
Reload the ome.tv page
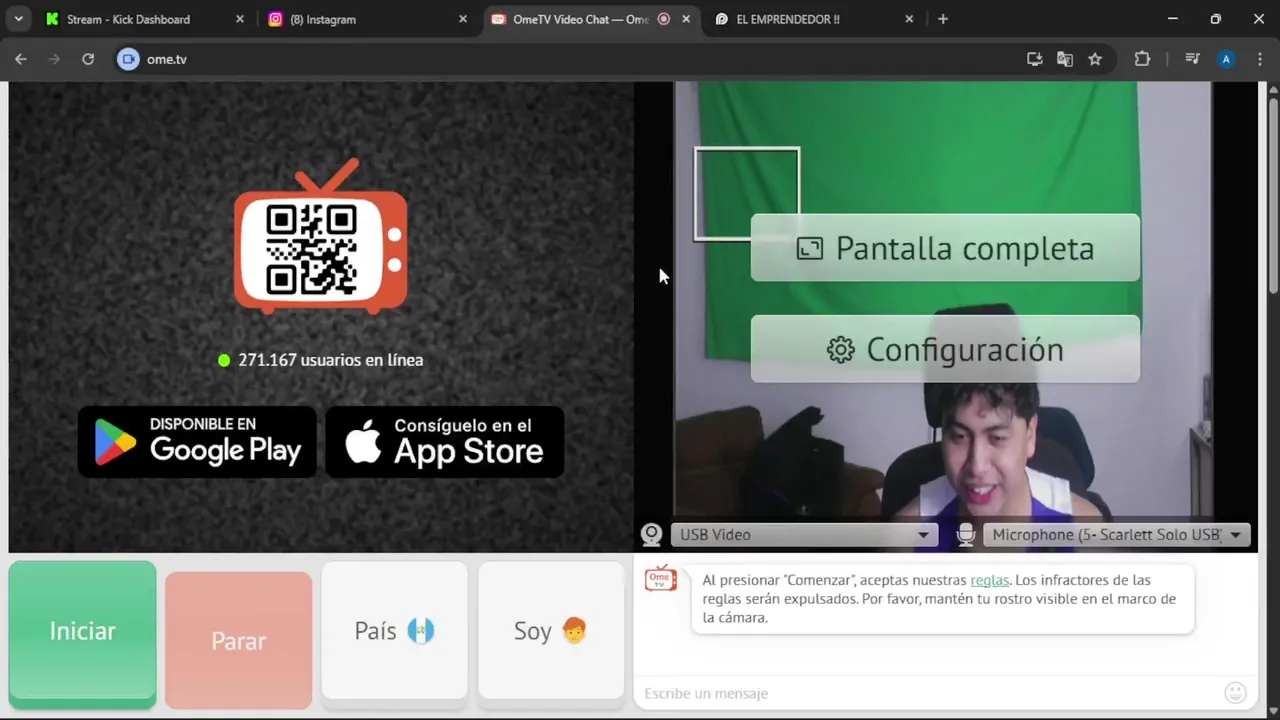[x=88, y=59]
